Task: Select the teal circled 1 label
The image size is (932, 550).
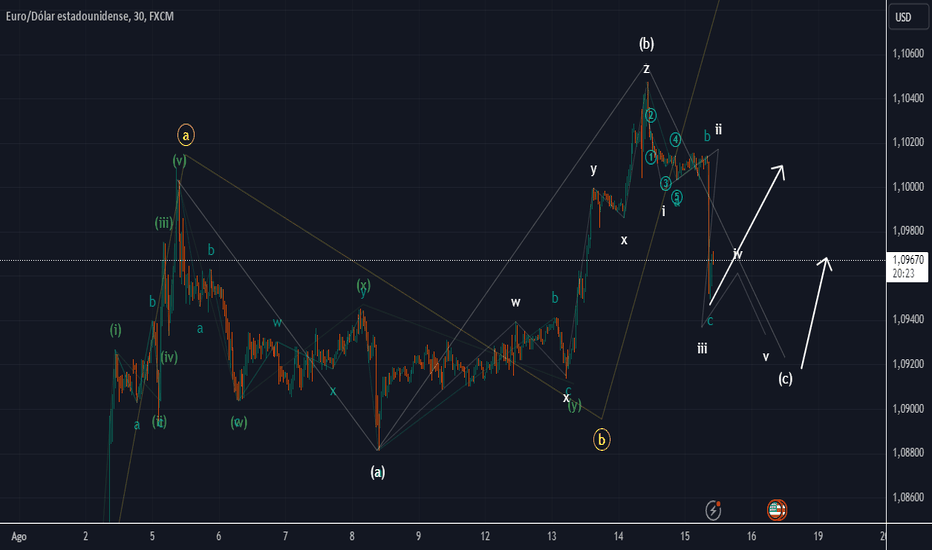Action: 651,158
